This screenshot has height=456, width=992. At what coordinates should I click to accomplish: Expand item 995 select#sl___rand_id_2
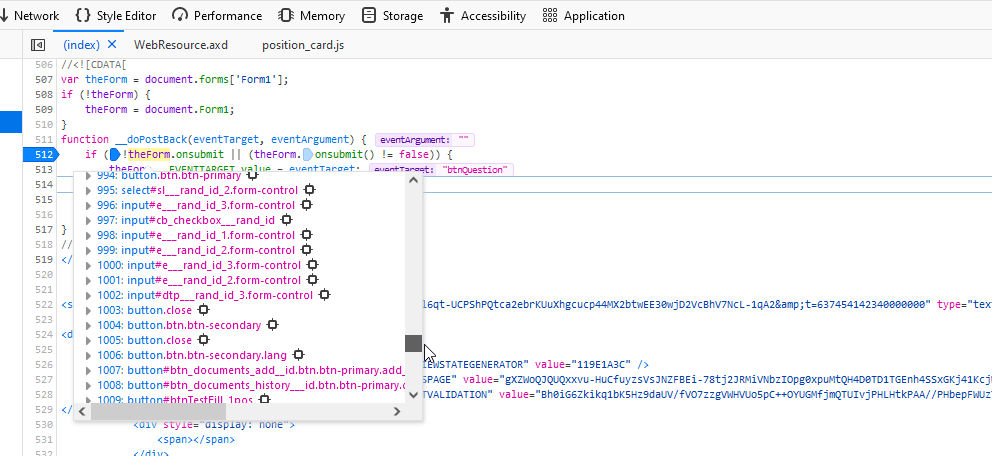point(89,190)
